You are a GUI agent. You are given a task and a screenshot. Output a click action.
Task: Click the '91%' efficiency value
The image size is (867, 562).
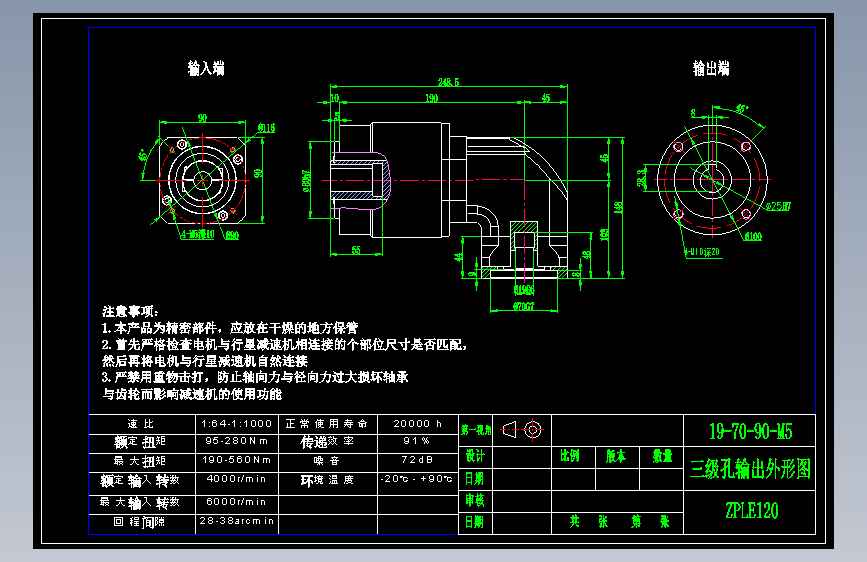(x=417, y=441)
